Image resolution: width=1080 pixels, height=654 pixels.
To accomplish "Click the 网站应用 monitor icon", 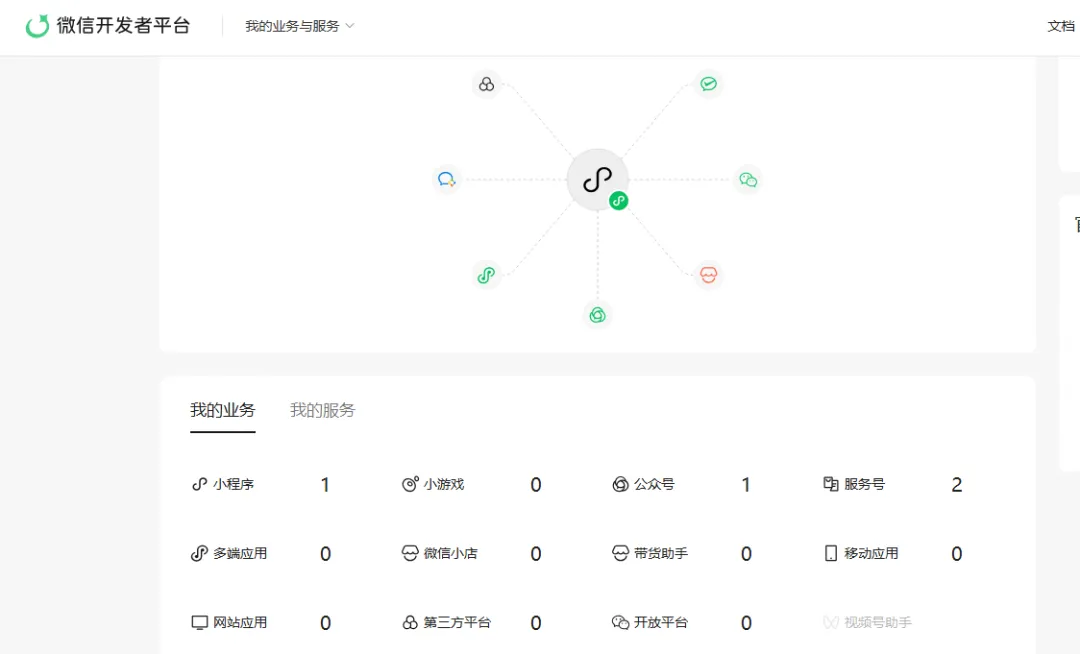I will [199, 622].
